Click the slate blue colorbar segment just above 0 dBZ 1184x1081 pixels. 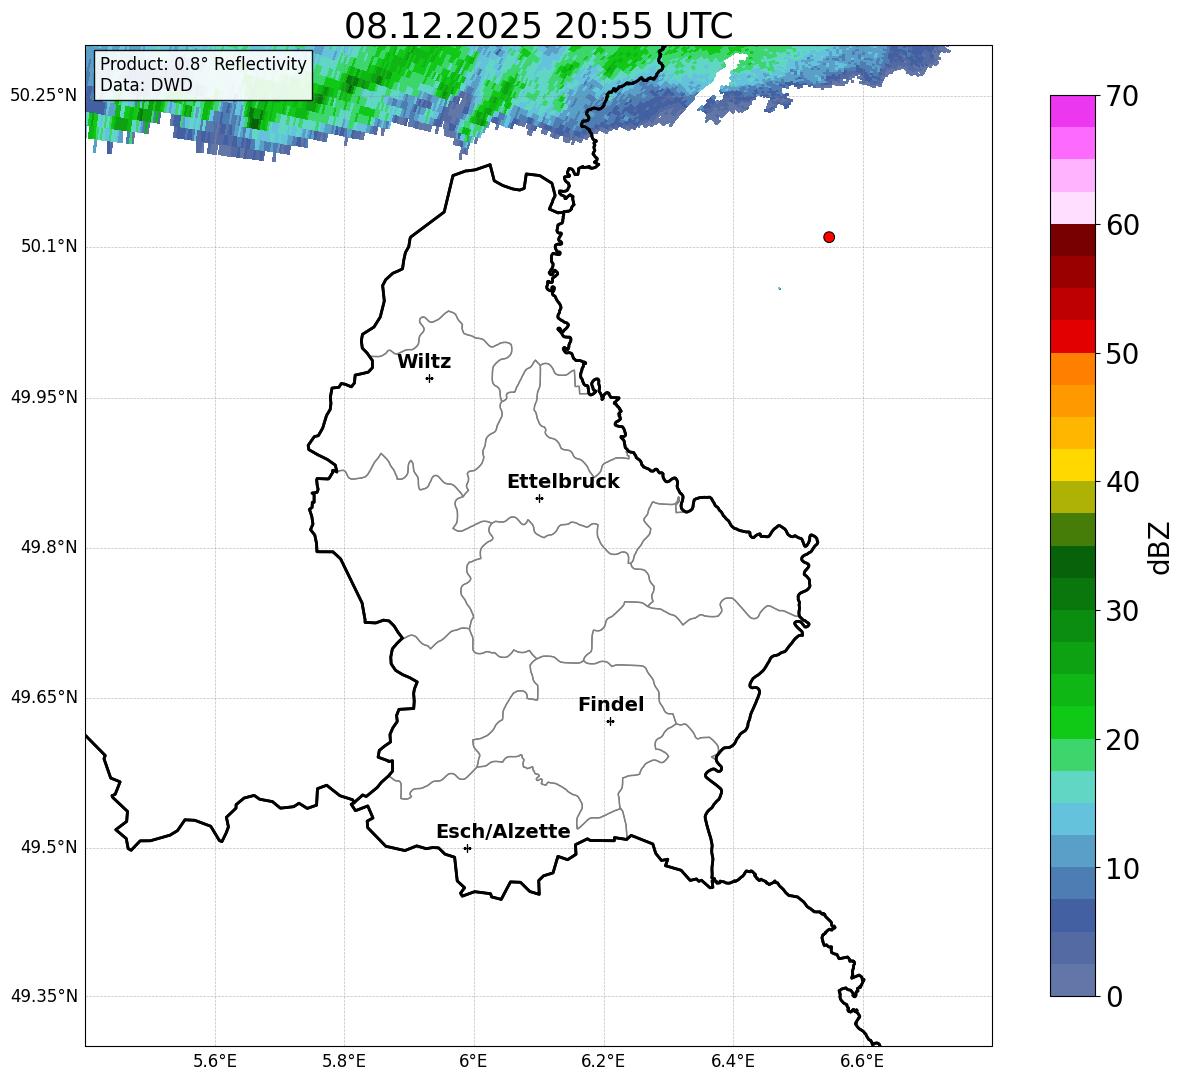1072,980
